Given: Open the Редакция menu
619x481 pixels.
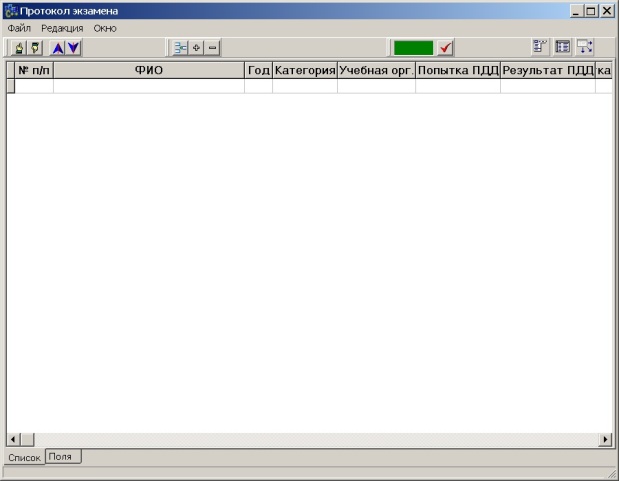Looking at the screenshot, I should click(62, 28).
